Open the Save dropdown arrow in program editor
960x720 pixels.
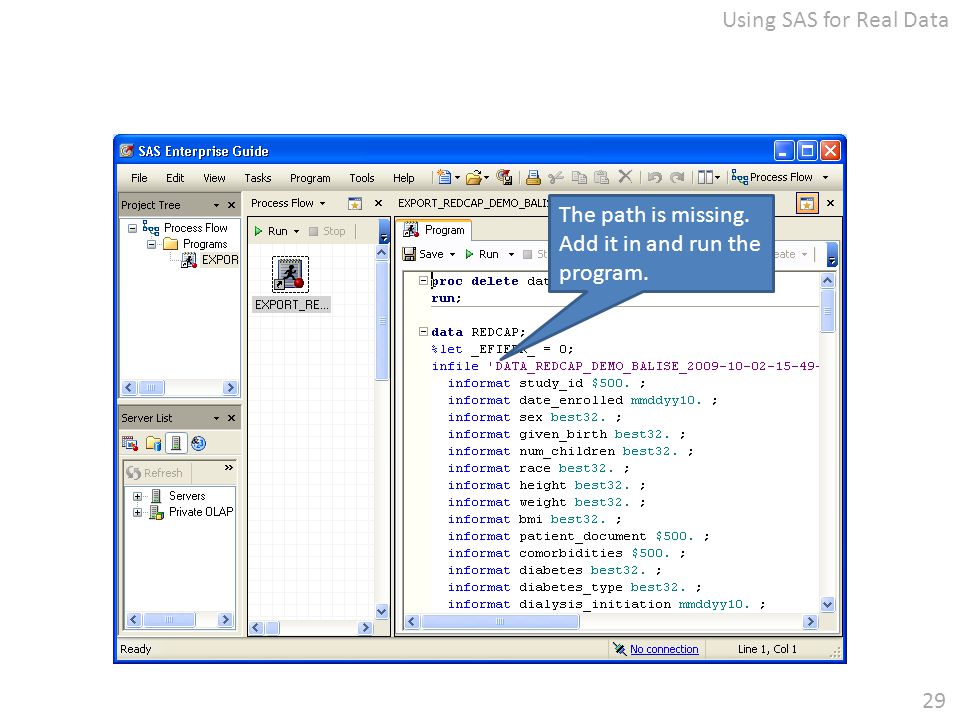(x=452, y=254)
